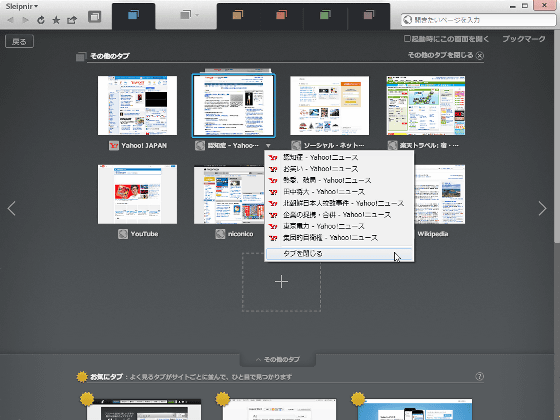Go to next page with right chevron

[x=542, y=209]
